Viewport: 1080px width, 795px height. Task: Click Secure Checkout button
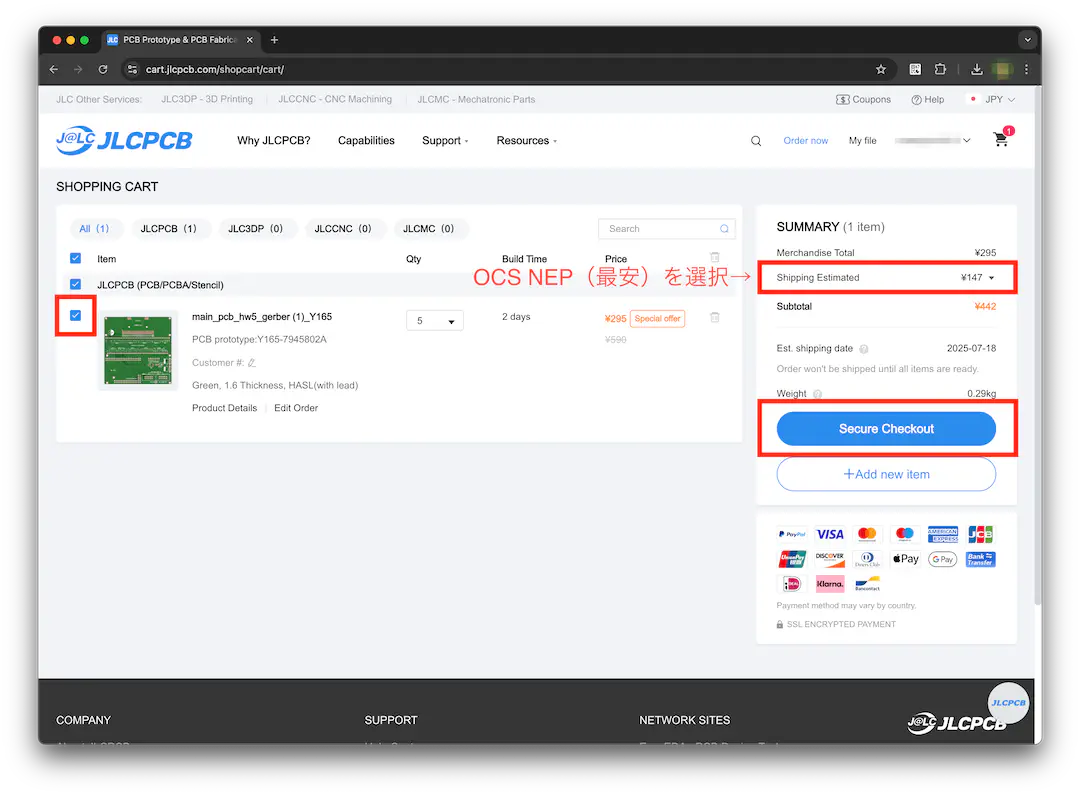tap(886, 429)
